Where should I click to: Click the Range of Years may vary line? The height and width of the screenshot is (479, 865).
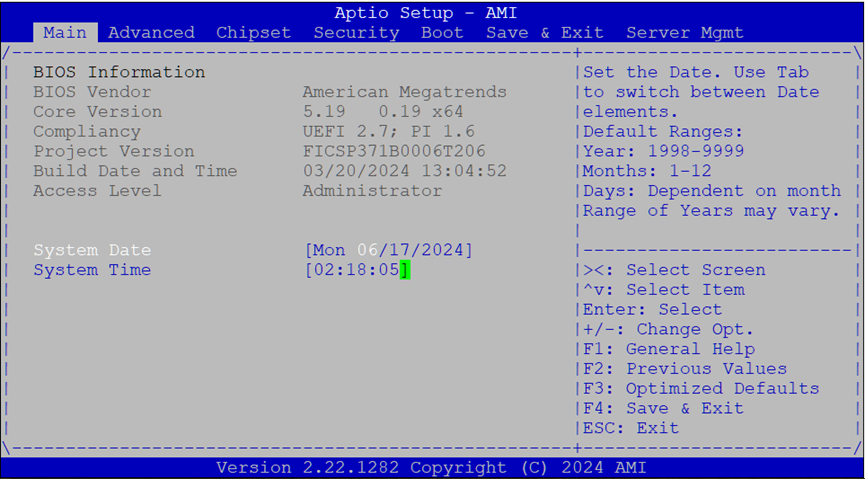pos(712,211)
